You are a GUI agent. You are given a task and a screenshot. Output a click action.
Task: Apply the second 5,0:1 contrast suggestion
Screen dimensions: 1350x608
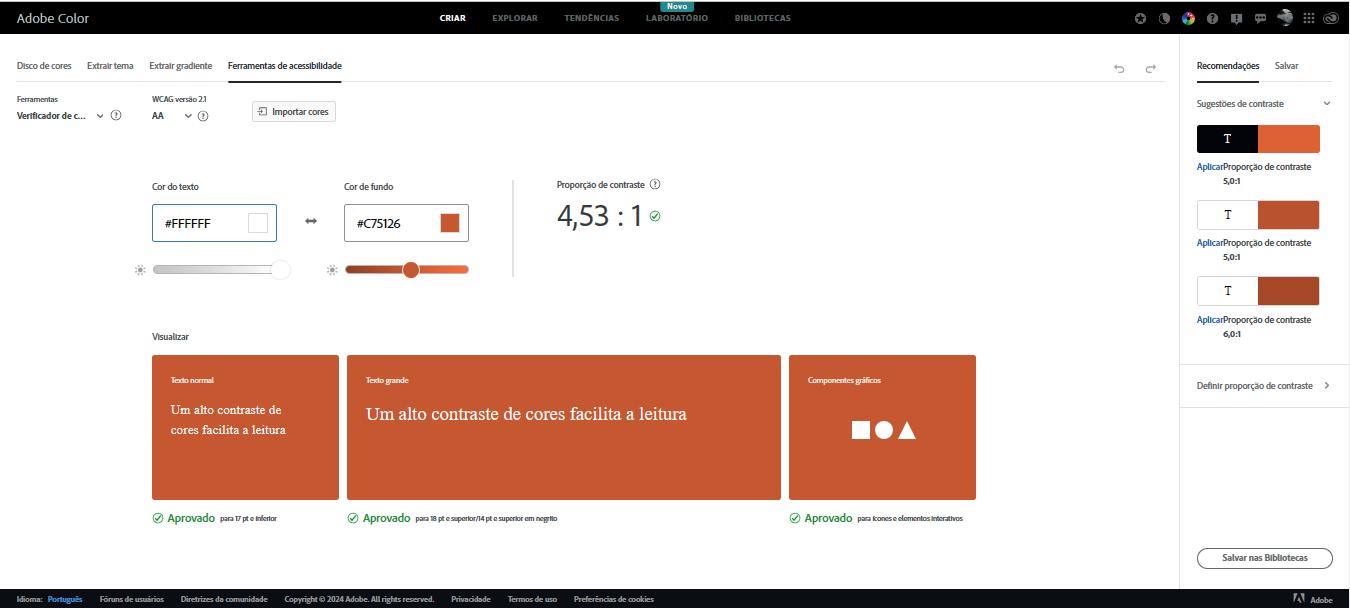pyautogui.click(x=1210, y=243)
